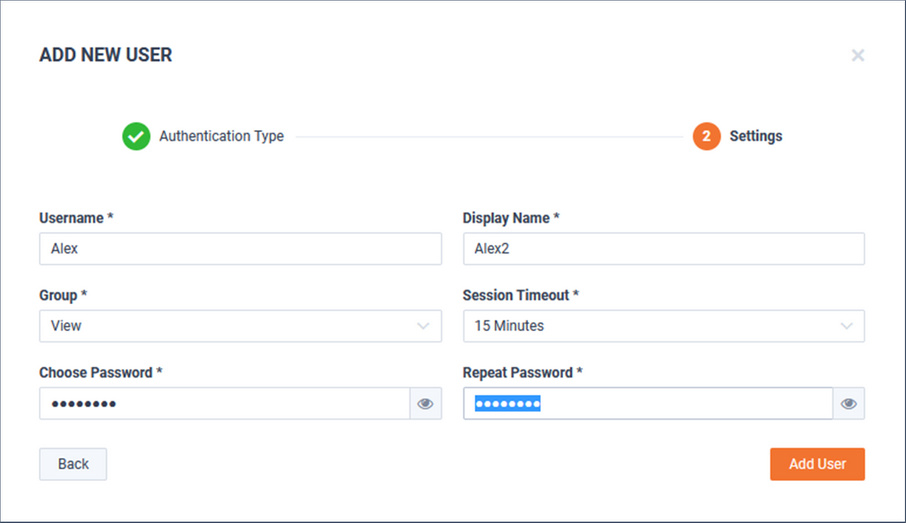
Task: Focus the Choose Password input field
Action: [x=225, y=403]
